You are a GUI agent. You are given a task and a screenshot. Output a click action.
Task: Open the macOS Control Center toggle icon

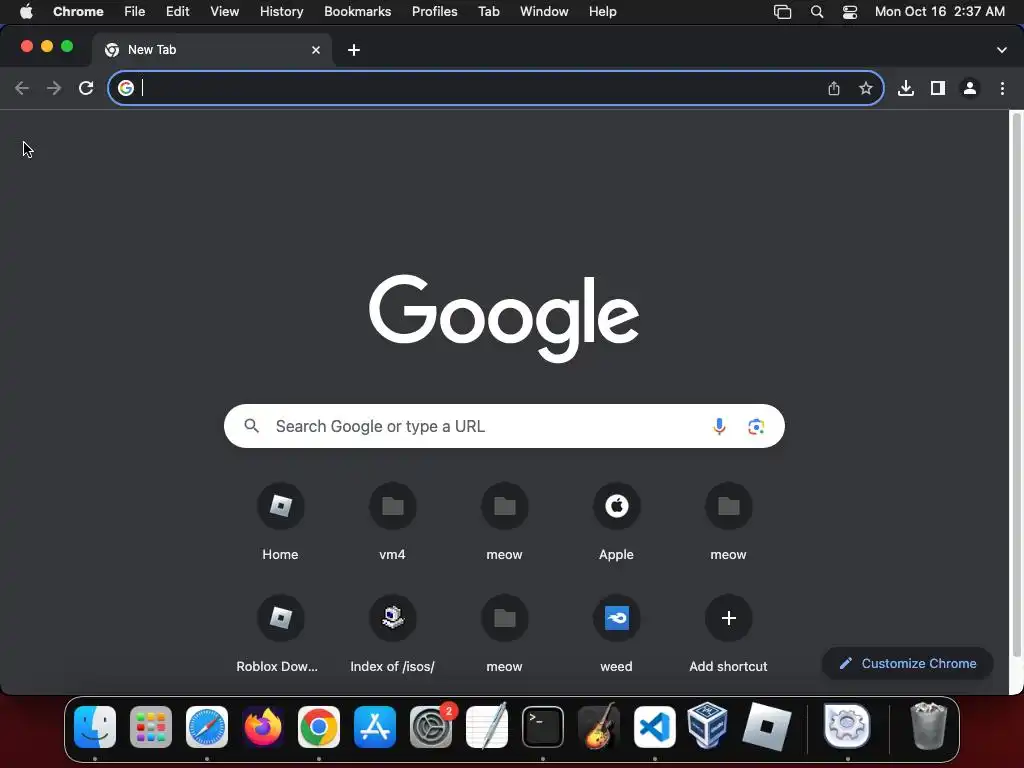click(x=850, y=12)
